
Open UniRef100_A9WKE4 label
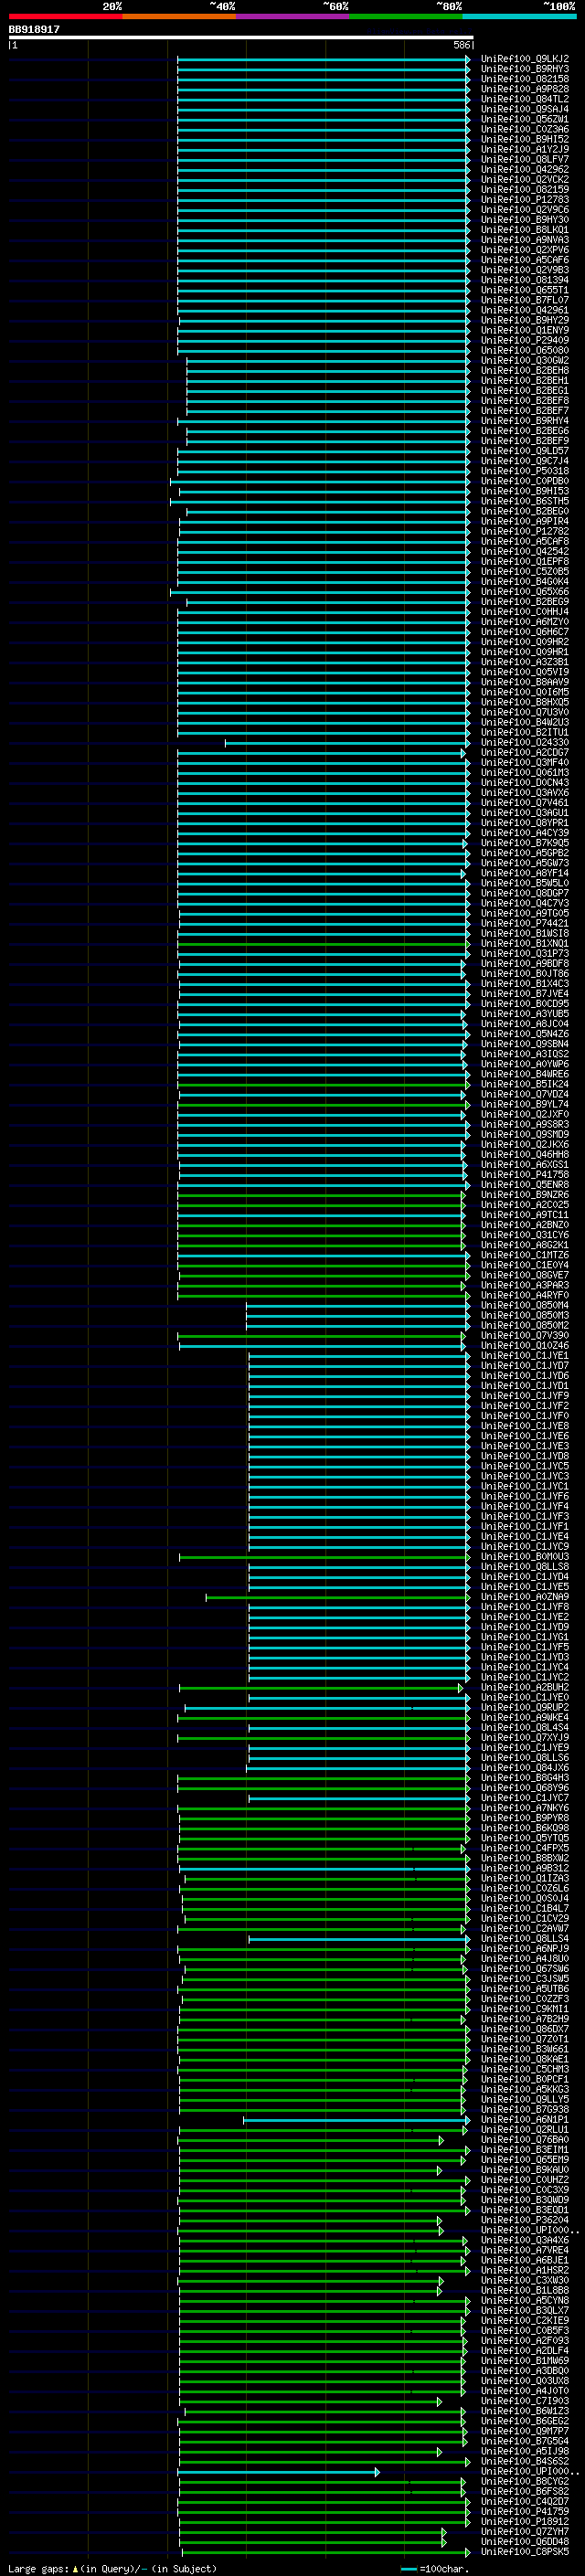point(524,1717)
